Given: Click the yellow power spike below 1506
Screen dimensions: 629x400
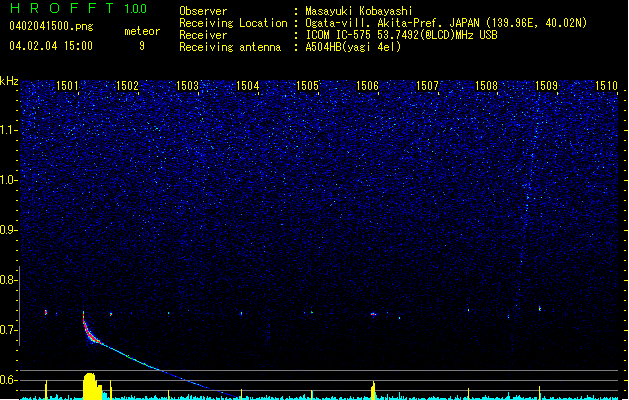Looking at the screenshot, I should [373, 389].
